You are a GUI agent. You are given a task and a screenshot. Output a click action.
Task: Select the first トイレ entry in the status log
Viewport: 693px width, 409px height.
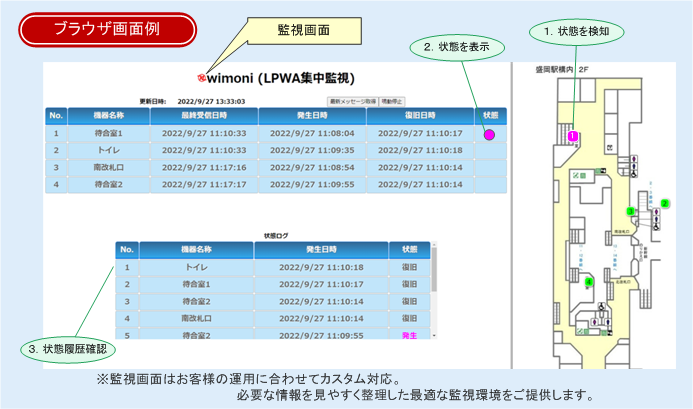click(x=197, y=267)
